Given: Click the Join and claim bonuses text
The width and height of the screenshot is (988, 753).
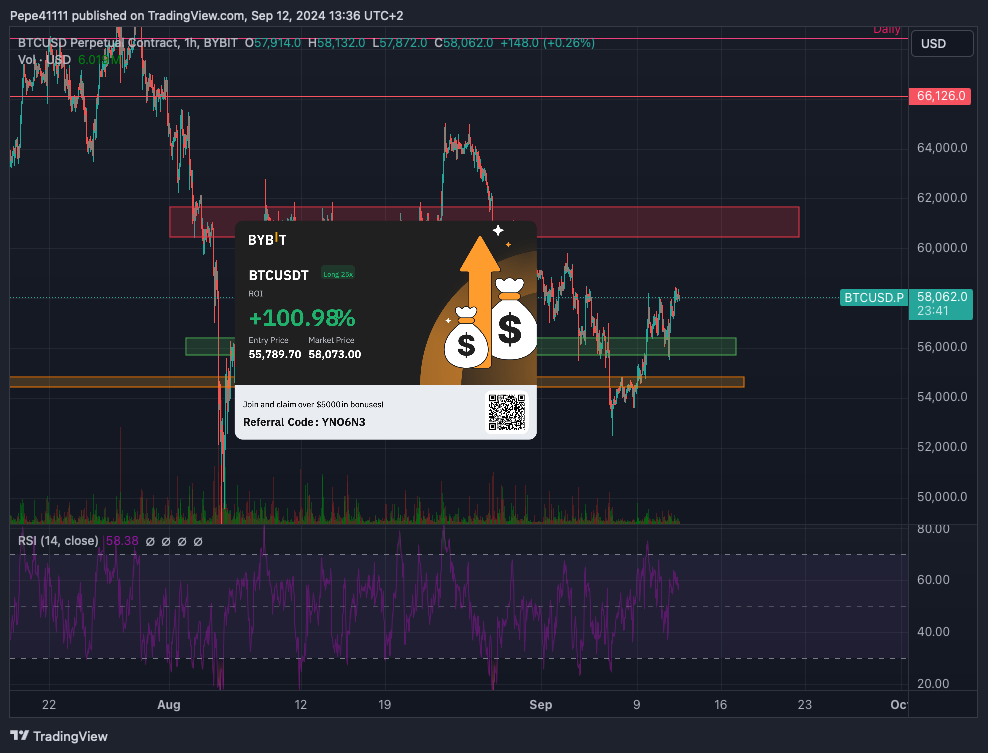Looking at the screenshot, I should coord(313,405).
